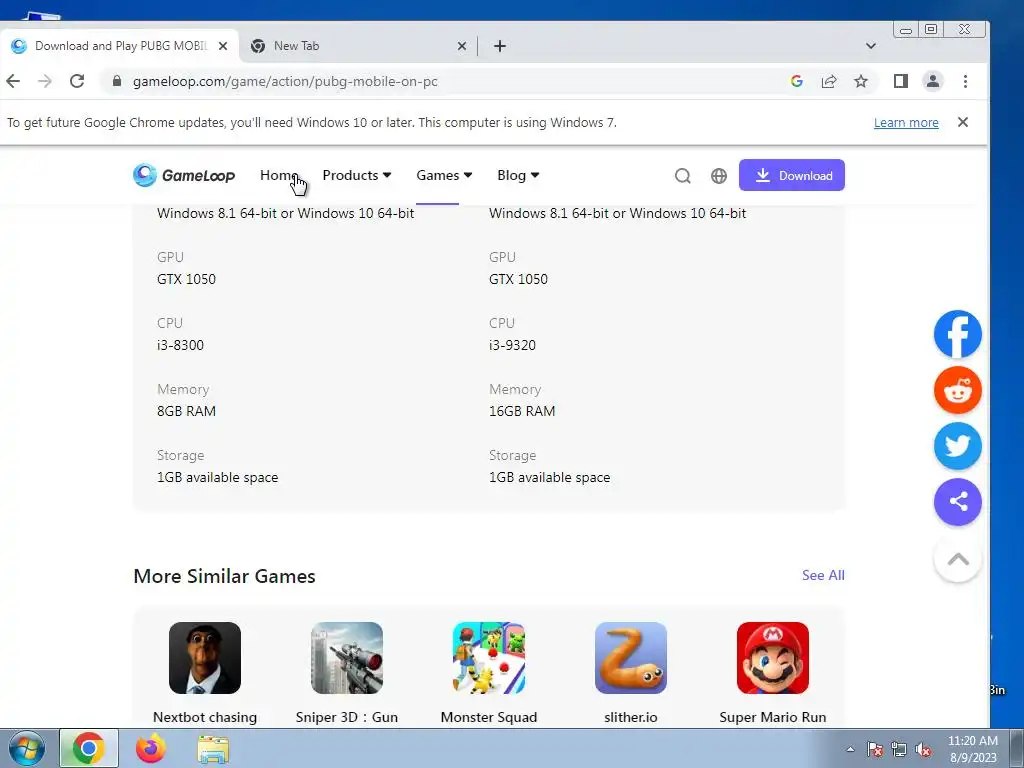
Task: Open Windows Explorer from taskbar
Action: pos(213,749)
